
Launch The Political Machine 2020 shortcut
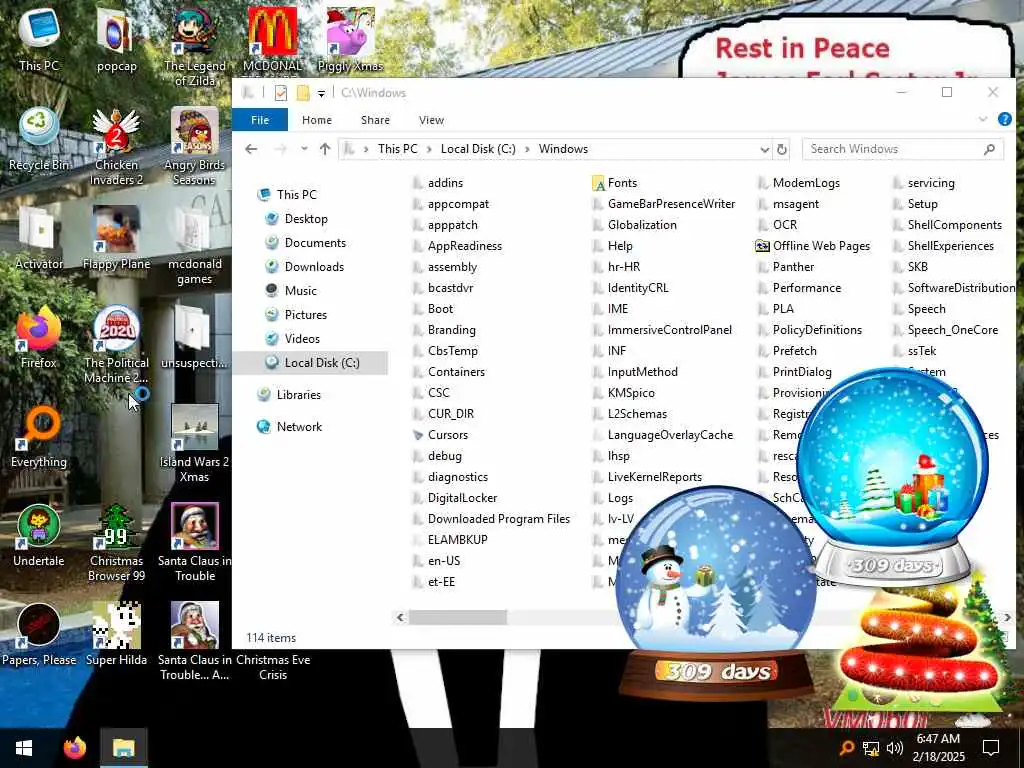[116, 345]
